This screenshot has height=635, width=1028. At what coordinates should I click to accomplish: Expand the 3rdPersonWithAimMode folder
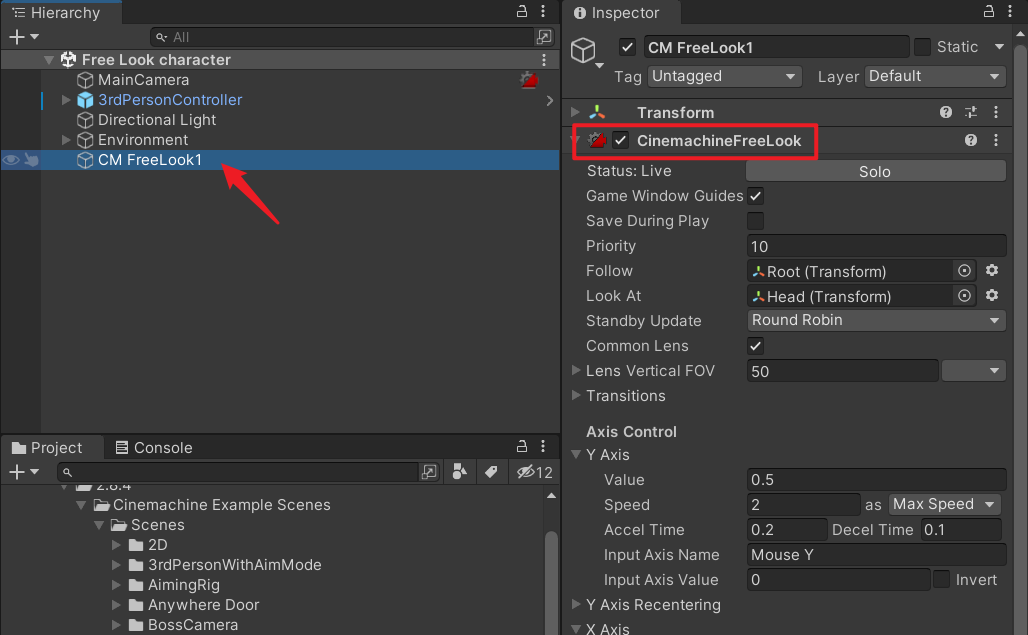point(116,565)
